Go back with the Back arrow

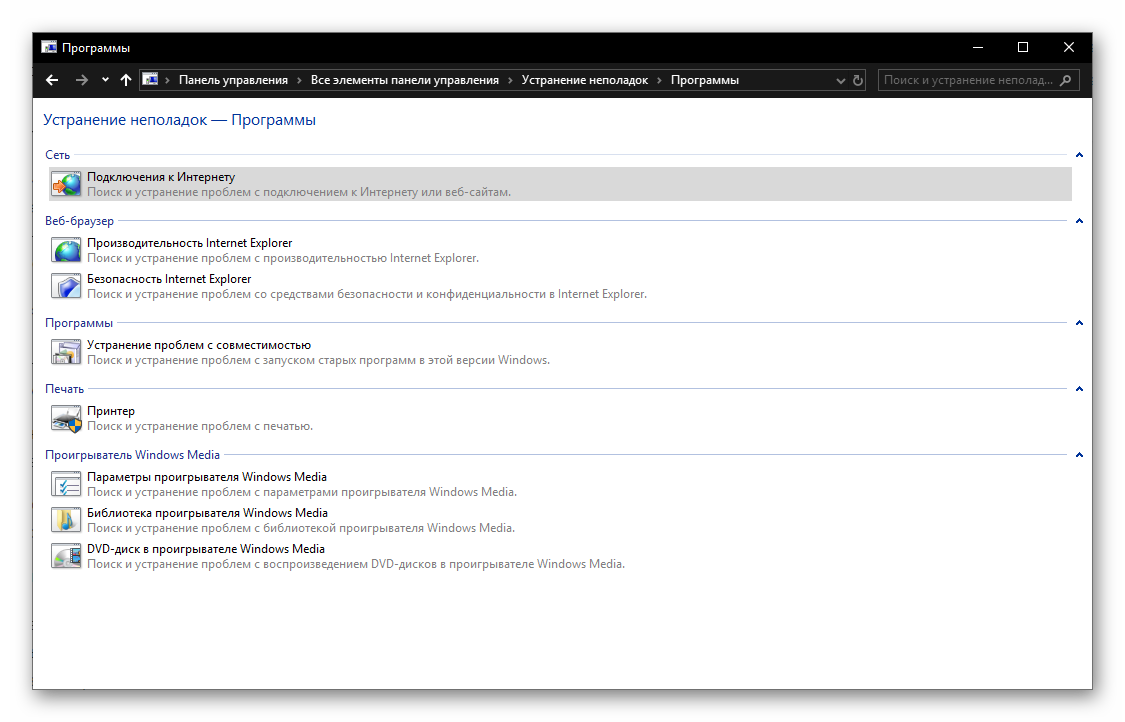click(x=52, y=80)
